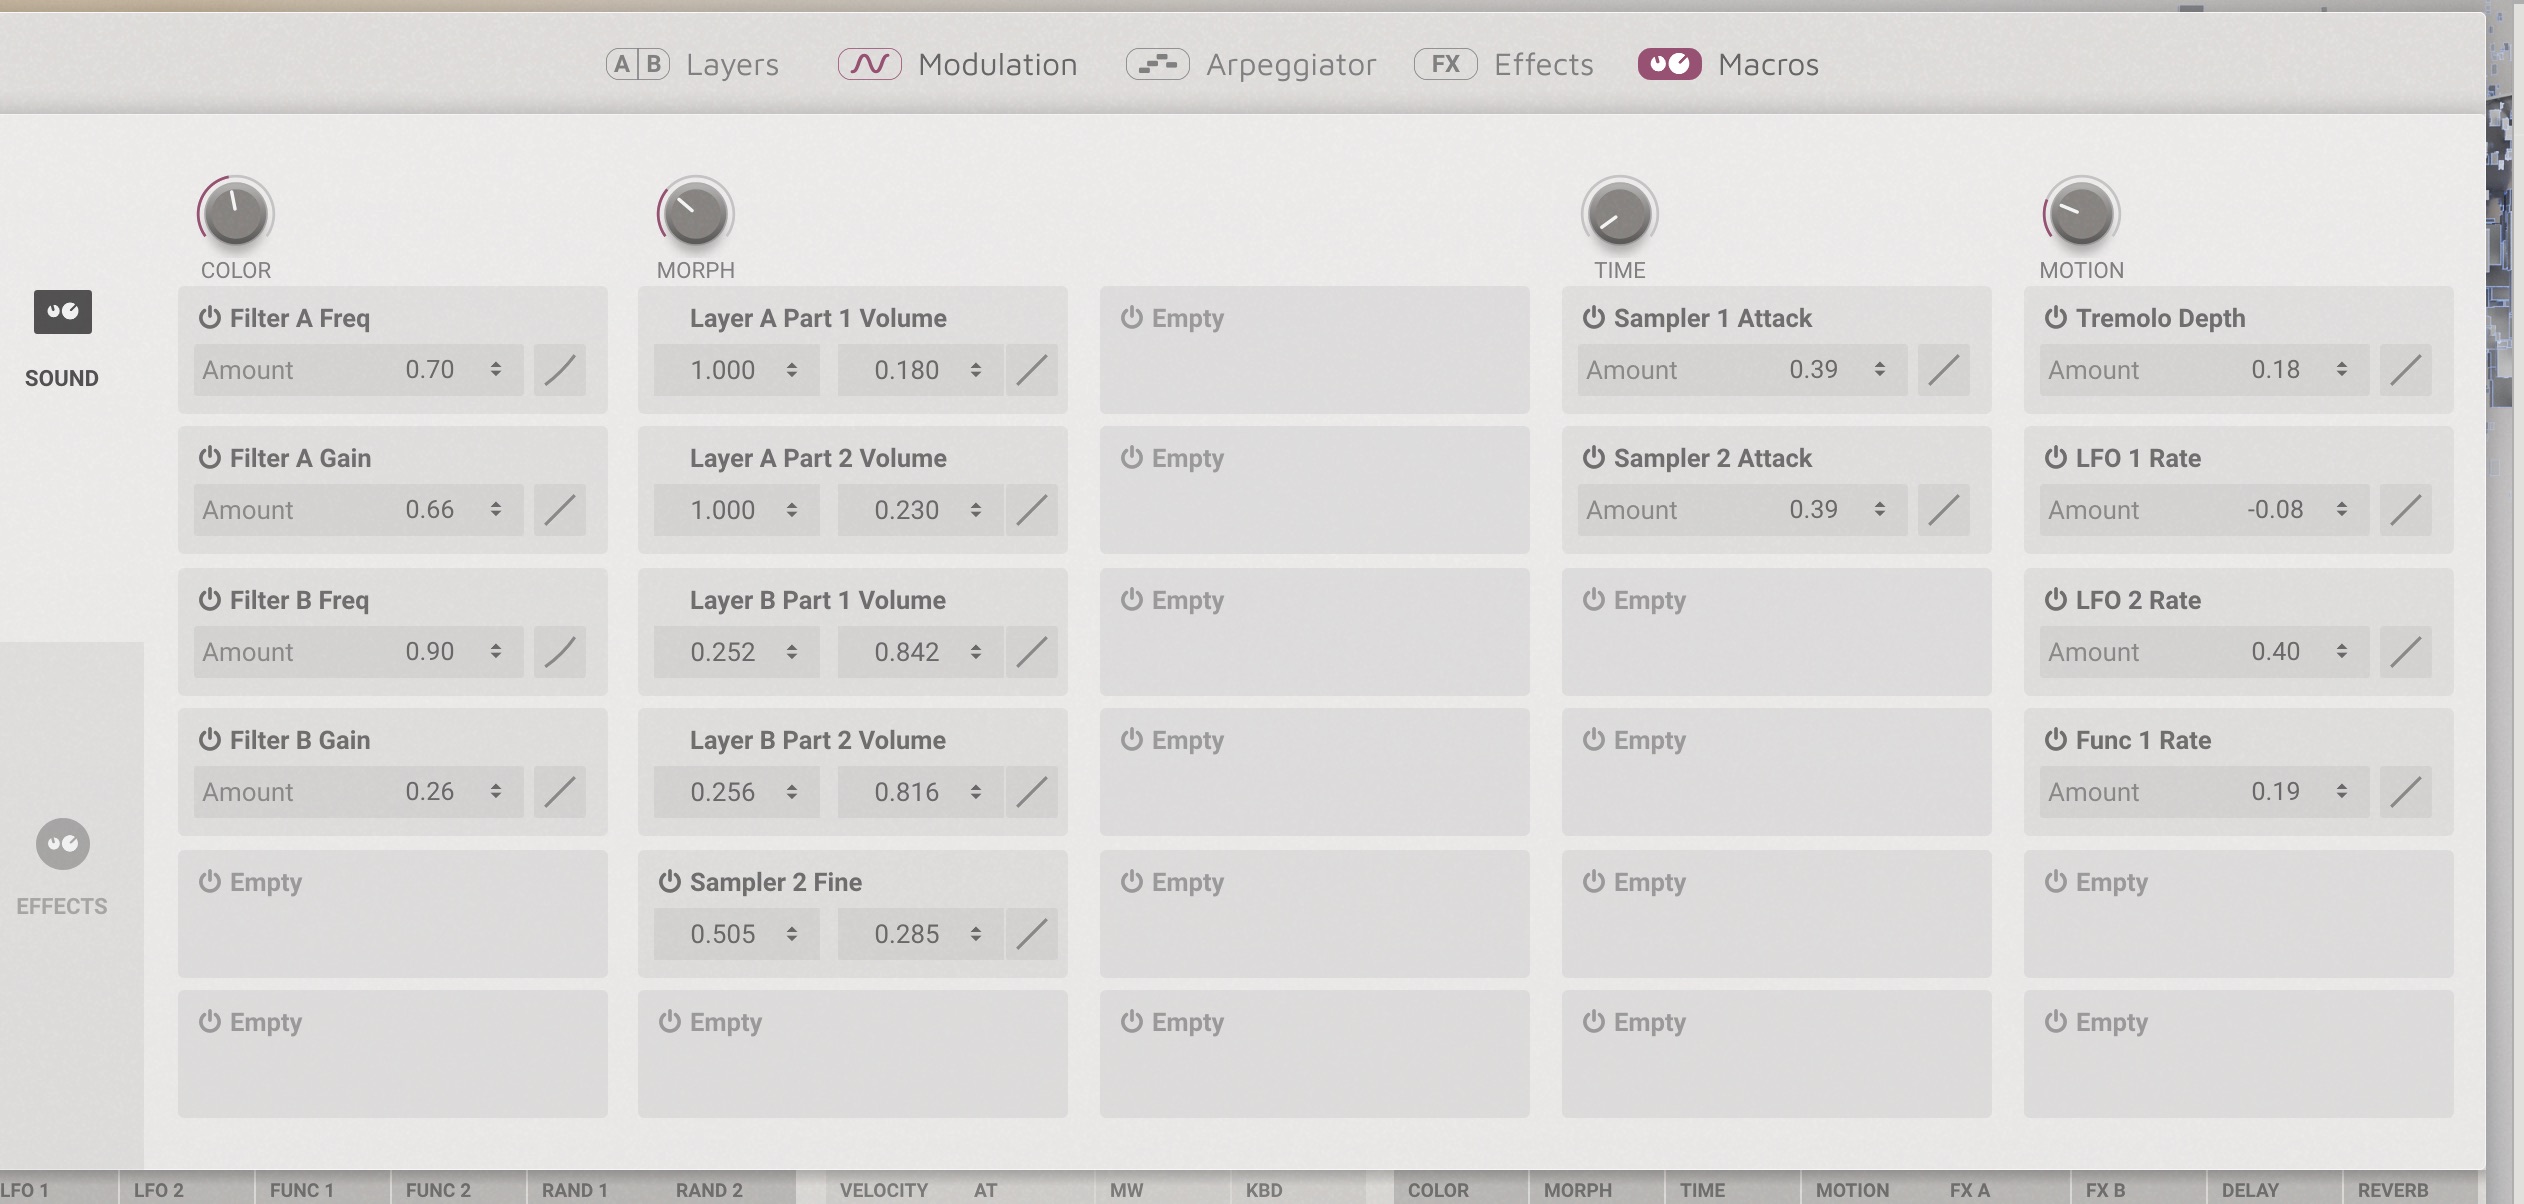Open curve editor for Filter A Freq
Viewport: 2524px width, 1204px height.
559,370
